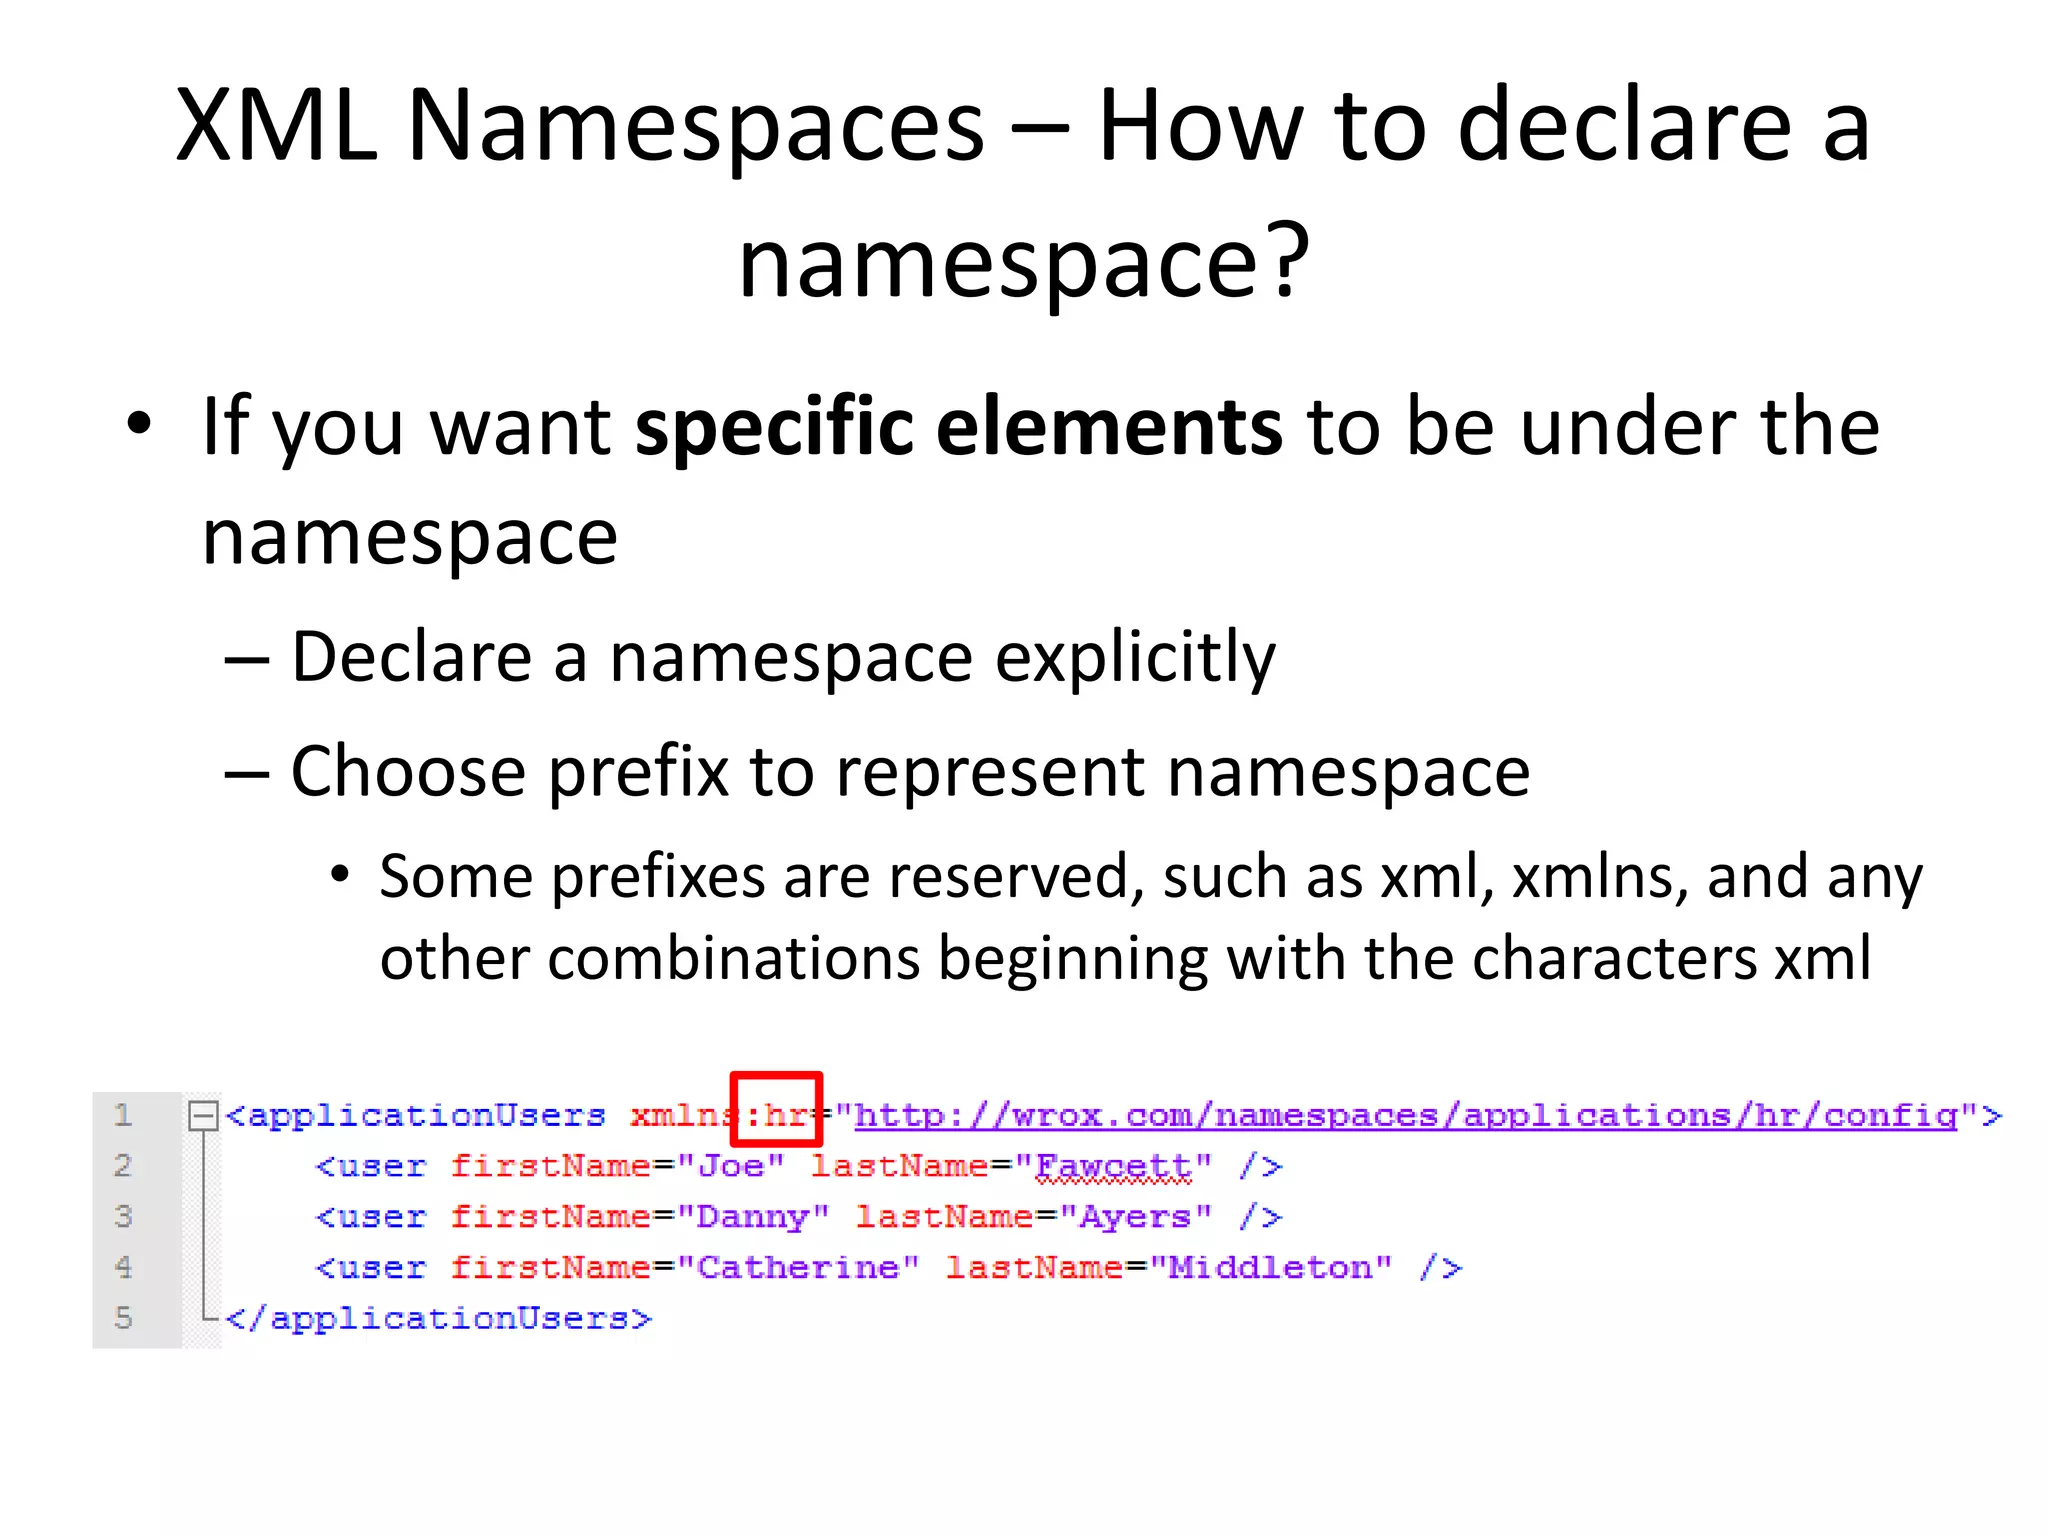Click the "Joe" firstName value
Viewport: 2048px width, 1536px height.
point(731,1166)
